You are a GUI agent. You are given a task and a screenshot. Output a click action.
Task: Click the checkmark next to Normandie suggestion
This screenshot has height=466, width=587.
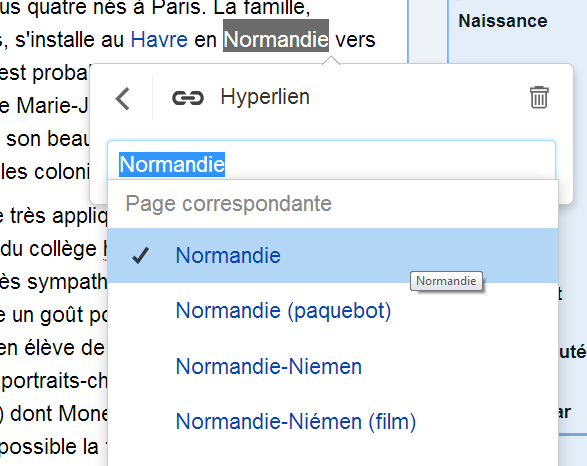(140, 256)
